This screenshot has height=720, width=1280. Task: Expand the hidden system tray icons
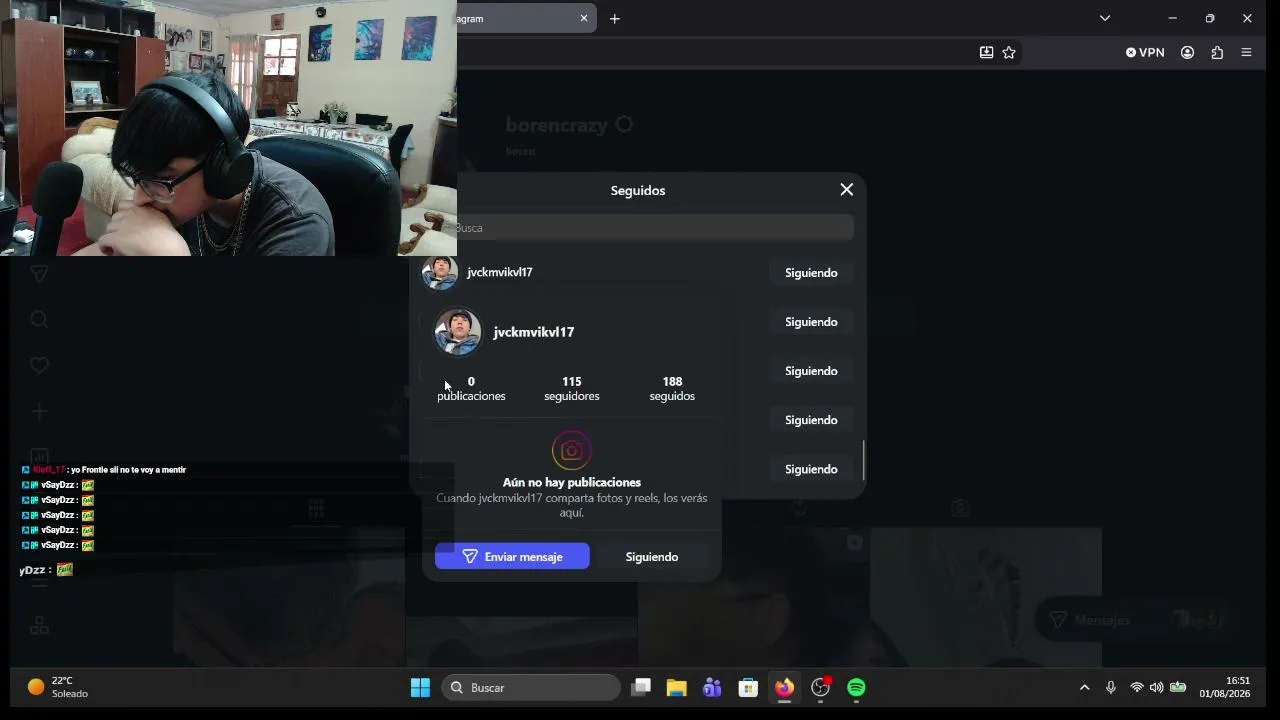[x=1084, y=688]
